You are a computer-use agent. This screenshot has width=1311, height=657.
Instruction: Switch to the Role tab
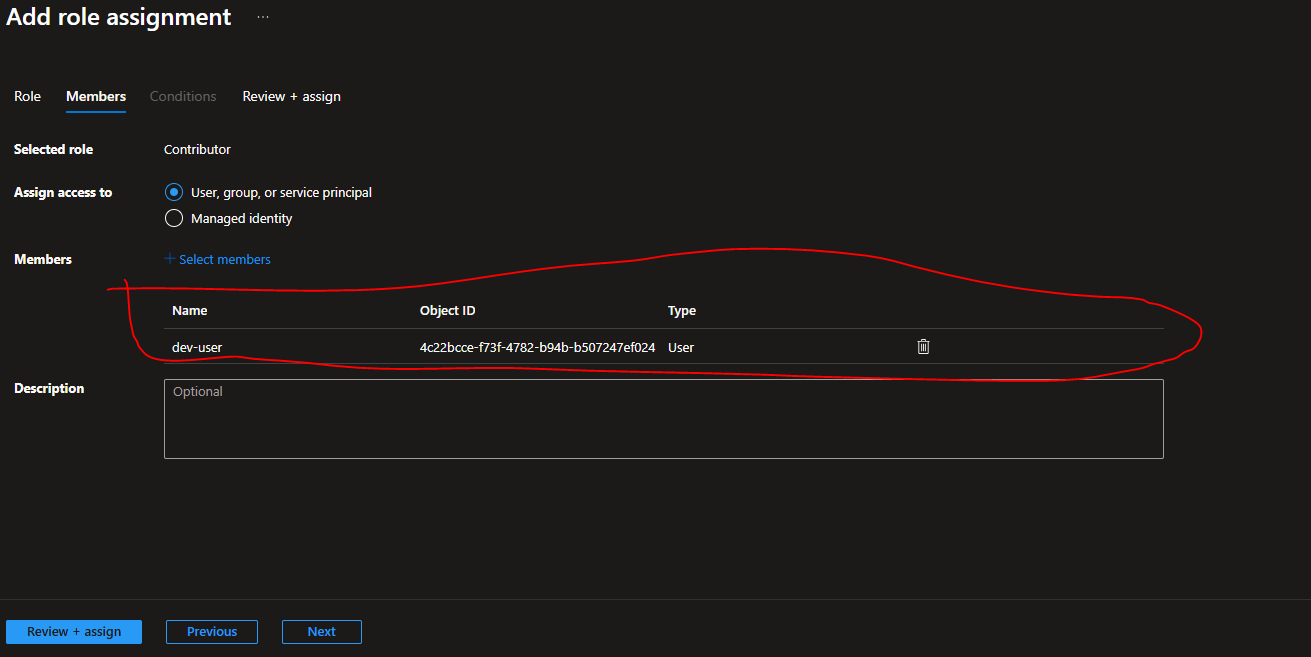[28, 96]
